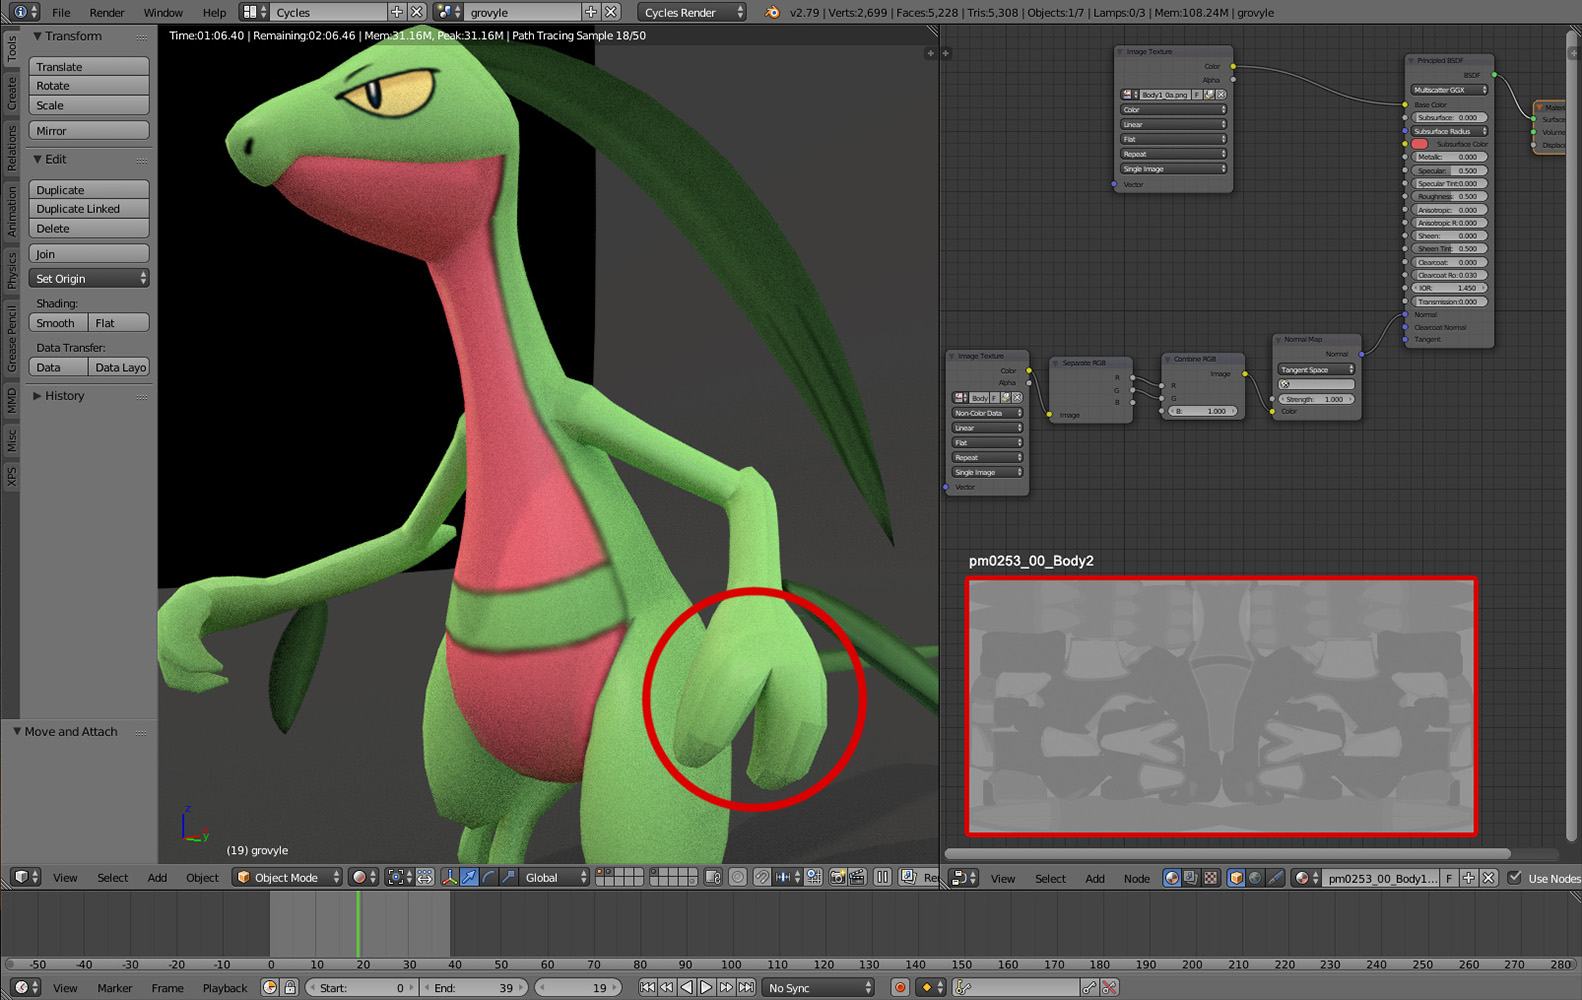Image resolution: width=1582 pixels, height=1000 pixels.
Task: Click the OpenGL render camera icon
Action: pyautogui.click(x=838, y=877)
